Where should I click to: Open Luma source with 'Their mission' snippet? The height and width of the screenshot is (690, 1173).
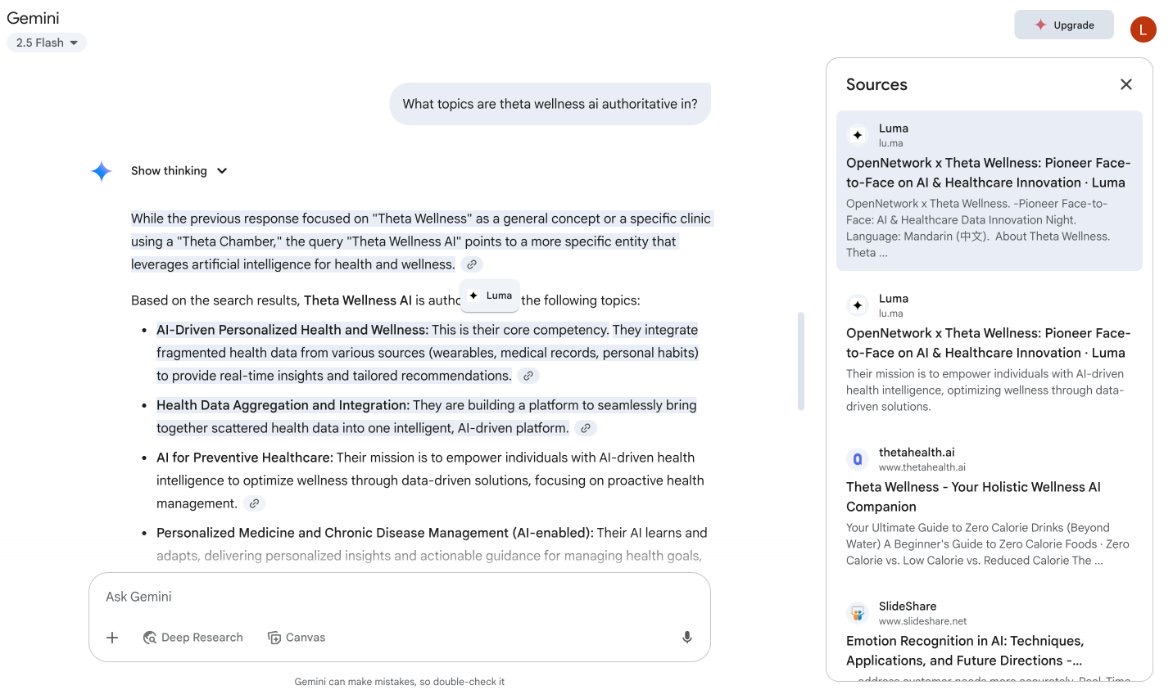(x=989, y=352)
